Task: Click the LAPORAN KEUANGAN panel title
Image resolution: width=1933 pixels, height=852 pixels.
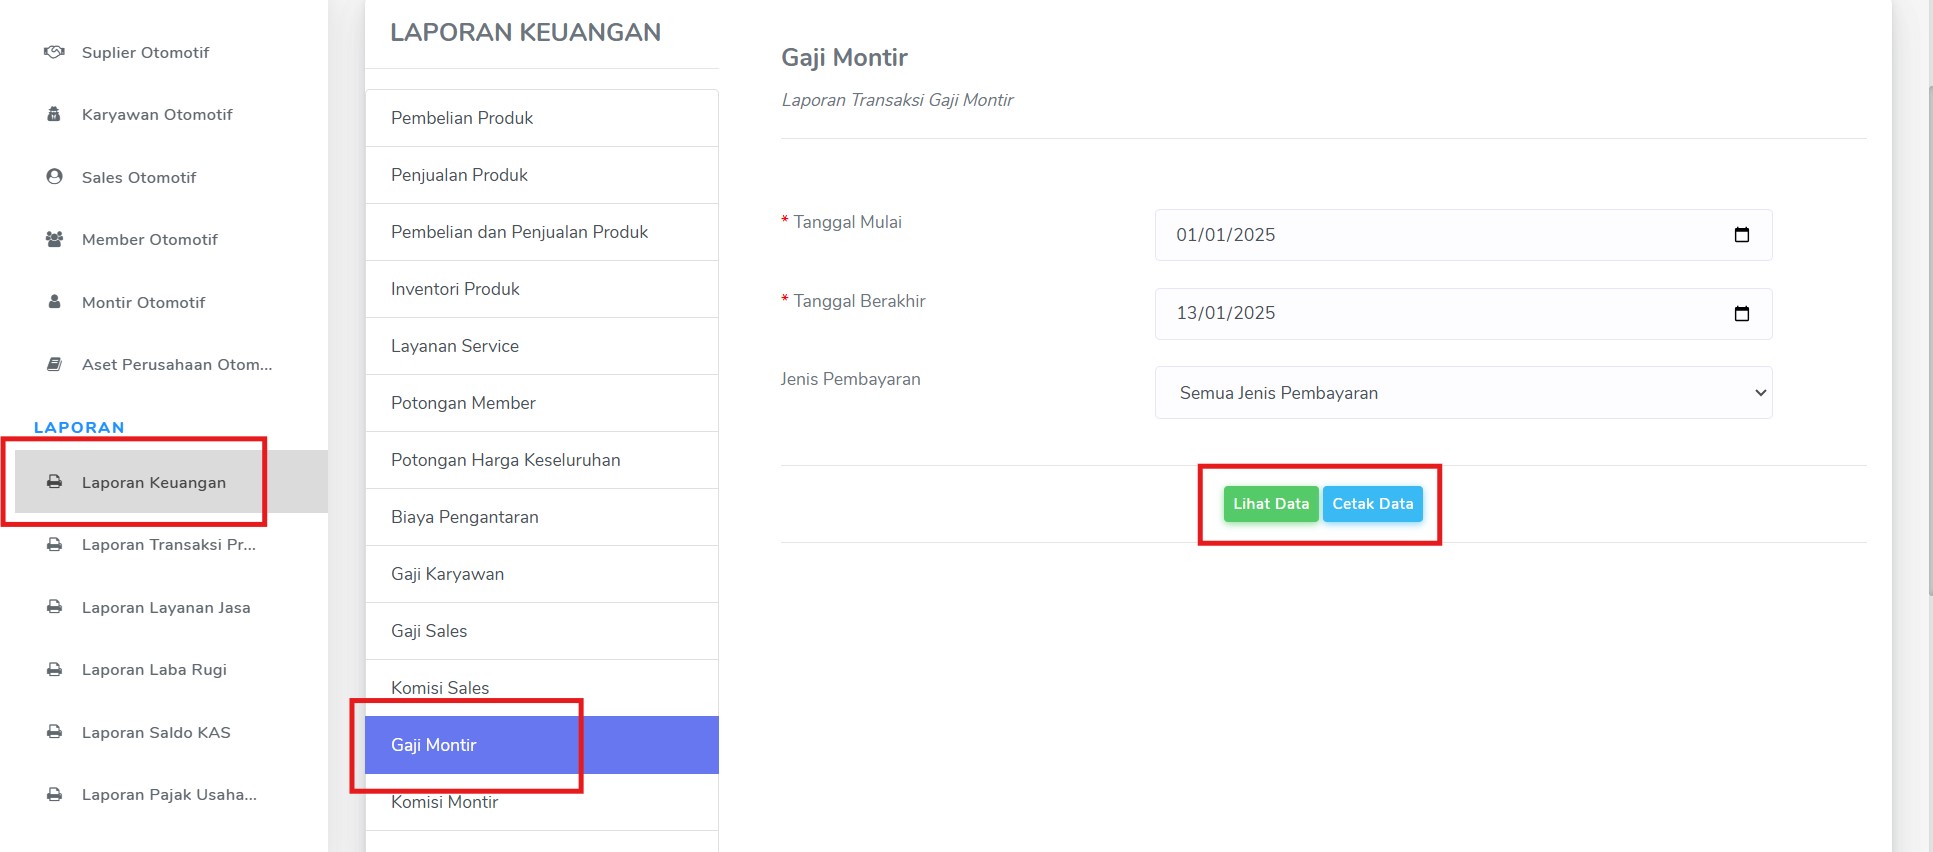Action: [x=525, y=32]
